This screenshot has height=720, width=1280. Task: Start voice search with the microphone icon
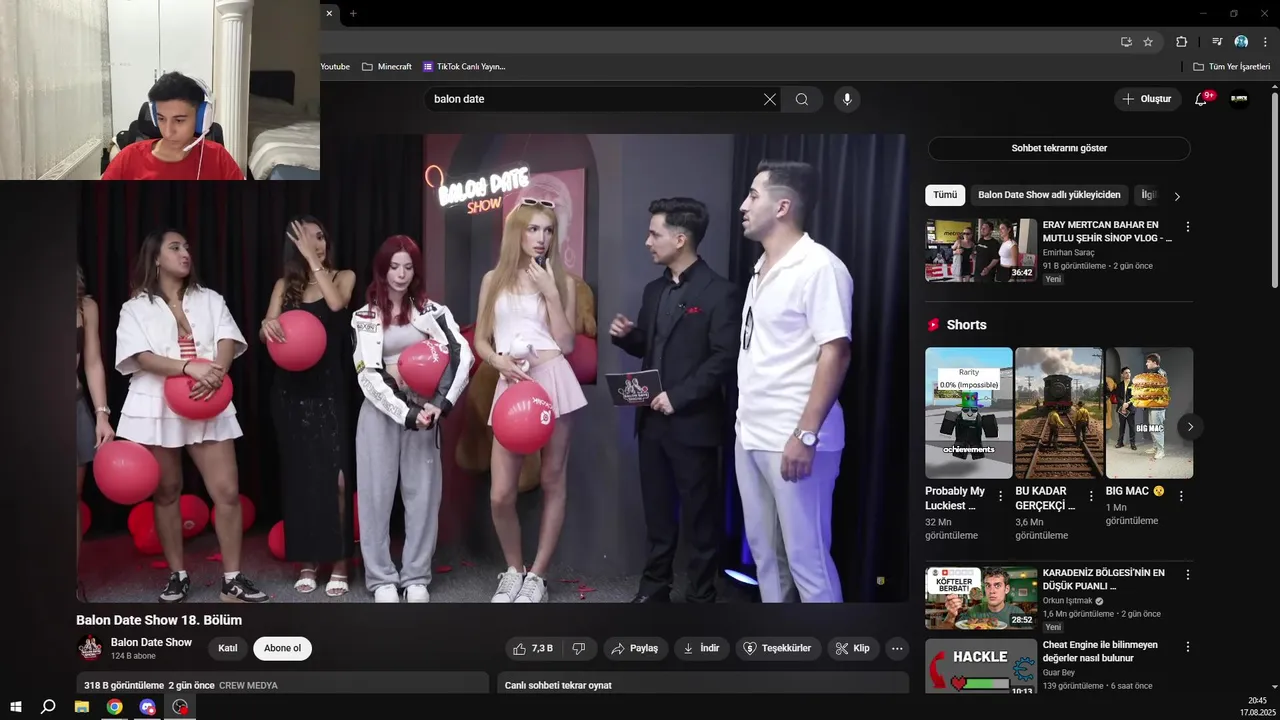pos(847,99)
